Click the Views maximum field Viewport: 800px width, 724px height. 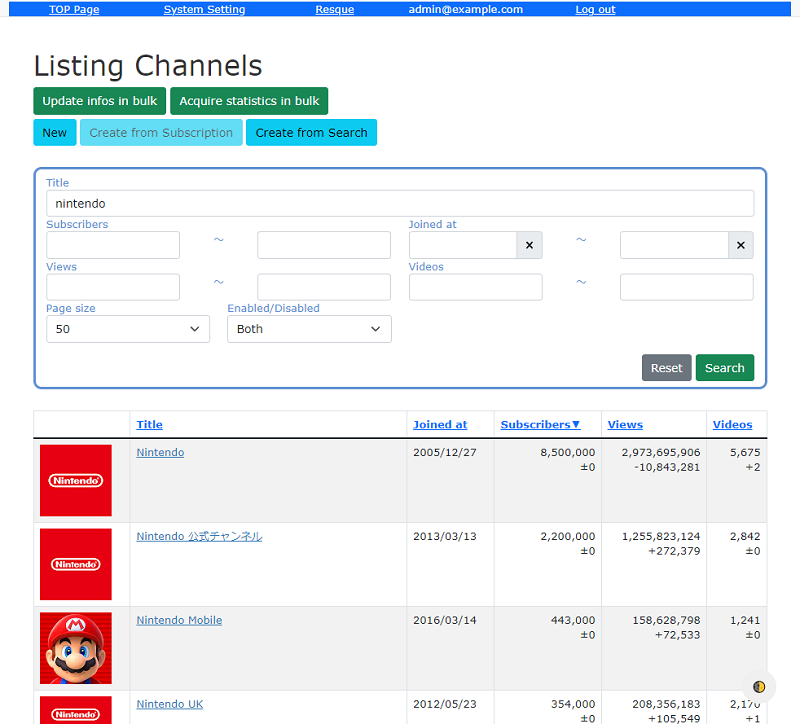[x=324, y=287]
